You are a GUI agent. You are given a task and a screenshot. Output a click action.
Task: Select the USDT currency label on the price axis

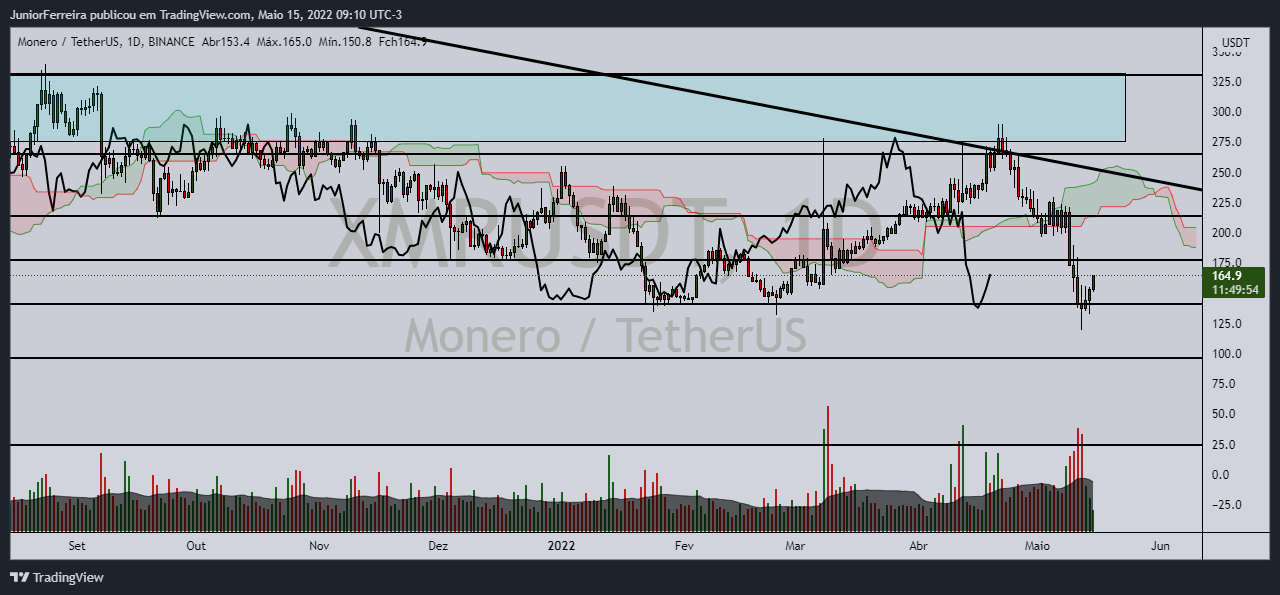1236,44
